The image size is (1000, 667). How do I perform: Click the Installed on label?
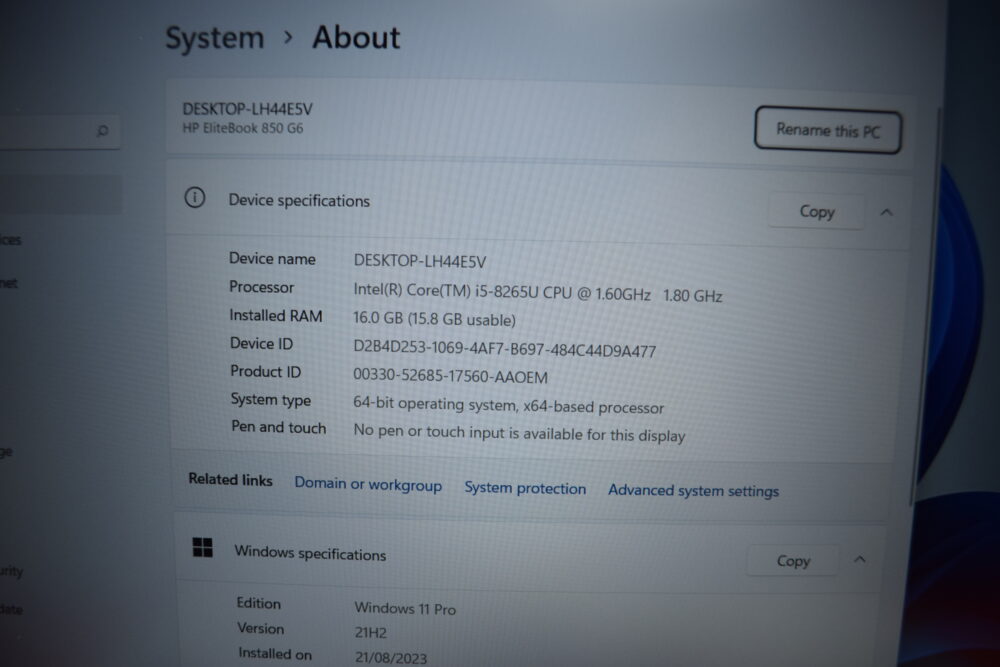coord(275,653)
